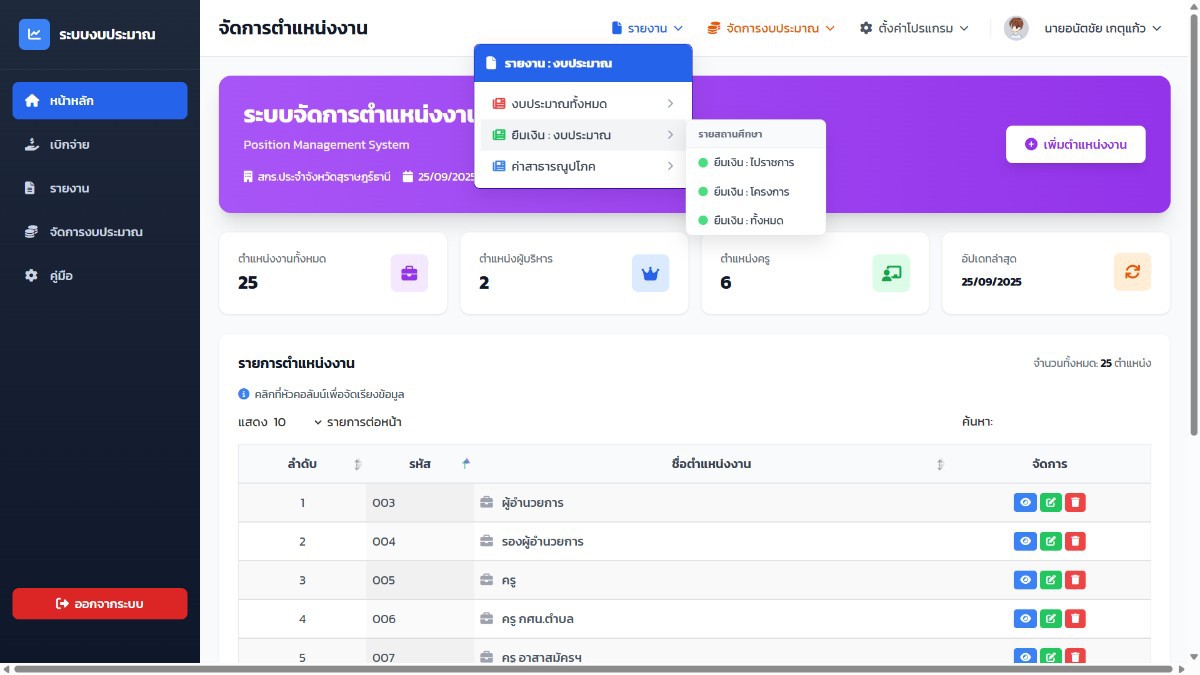Click the red trash icon for ครู row
Screen dimensions: 1200x675
tap(1074, 580)
